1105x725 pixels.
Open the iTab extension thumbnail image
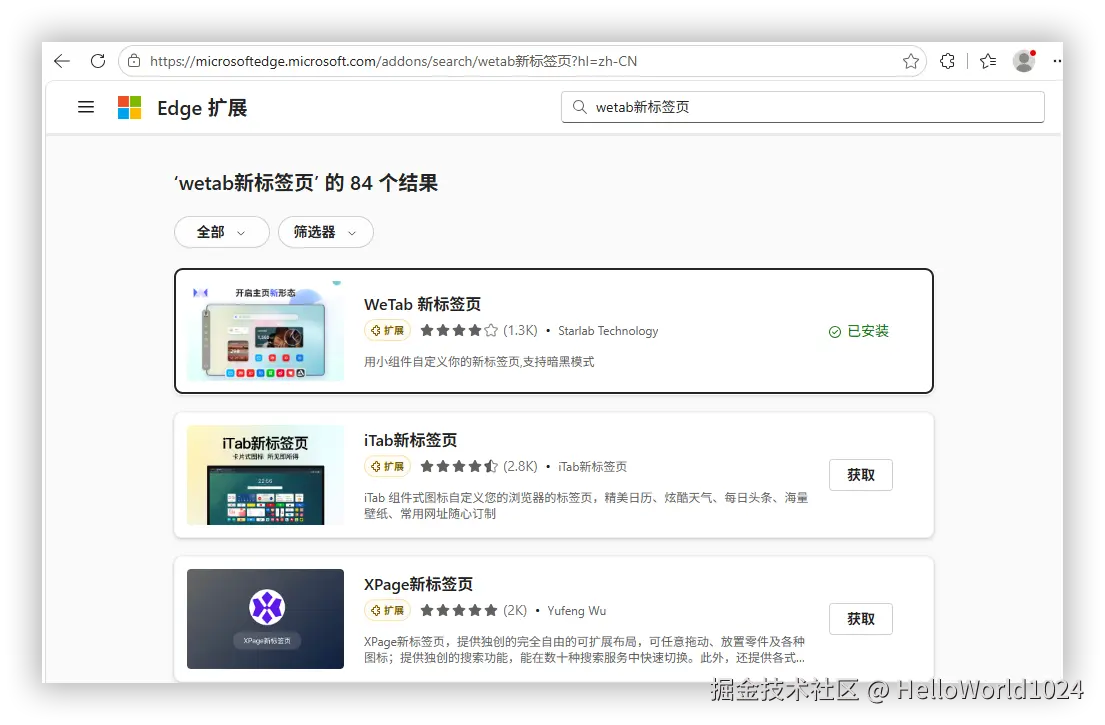(x=266, y=475)
